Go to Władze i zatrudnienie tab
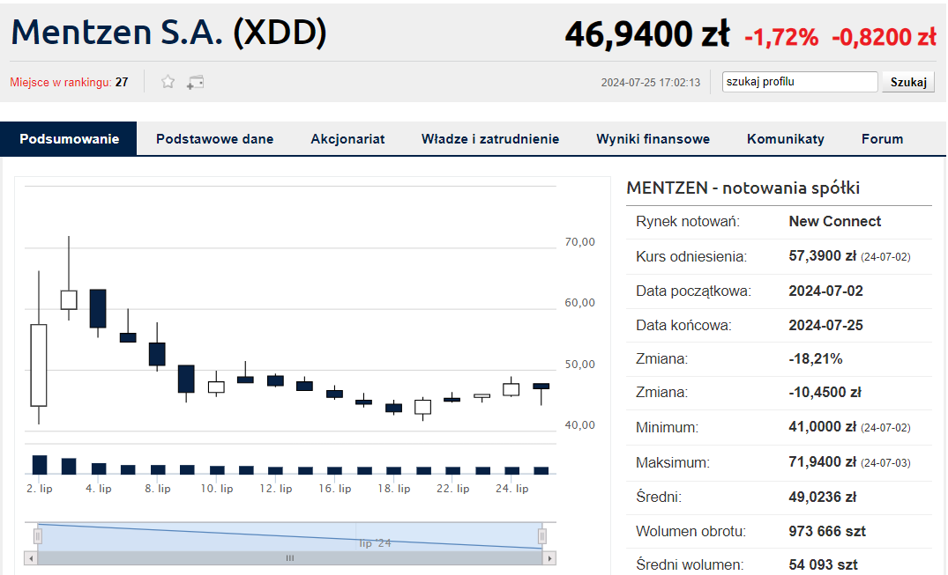The height and width of the screenshot is (575, 948). click(490, 139)
